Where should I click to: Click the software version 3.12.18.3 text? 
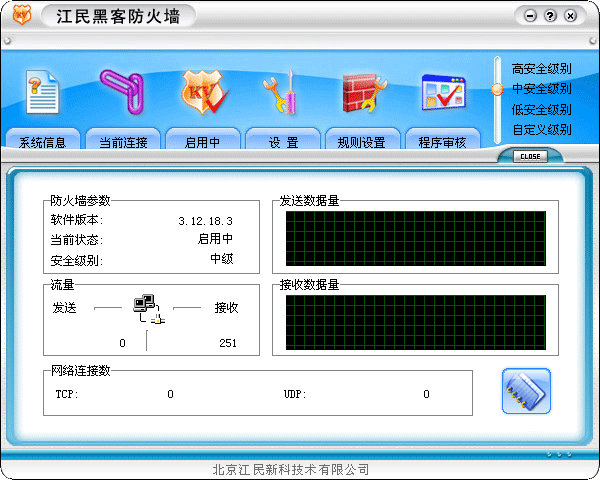[205, 221]
